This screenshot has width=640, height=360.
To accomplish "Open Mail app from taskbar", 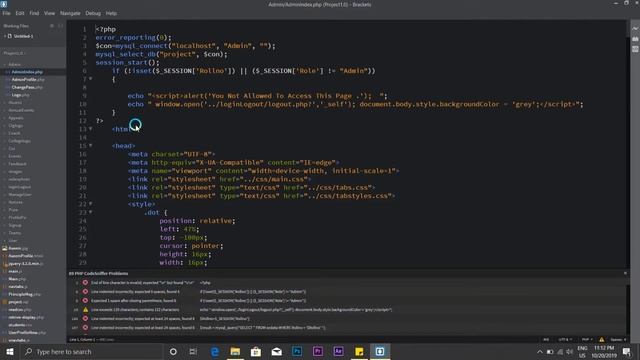I will [276, 352].
